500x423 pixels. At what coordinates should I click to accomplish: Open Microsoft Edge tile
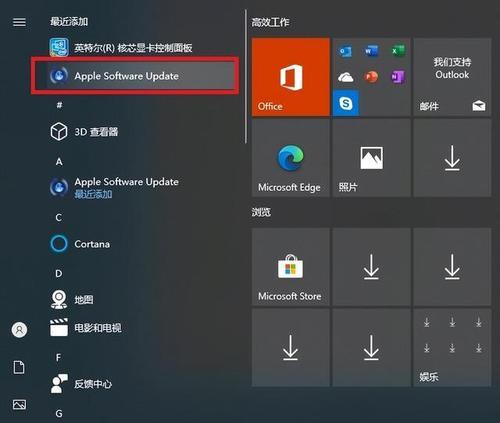pyautogui.click(x=291, y=158)
